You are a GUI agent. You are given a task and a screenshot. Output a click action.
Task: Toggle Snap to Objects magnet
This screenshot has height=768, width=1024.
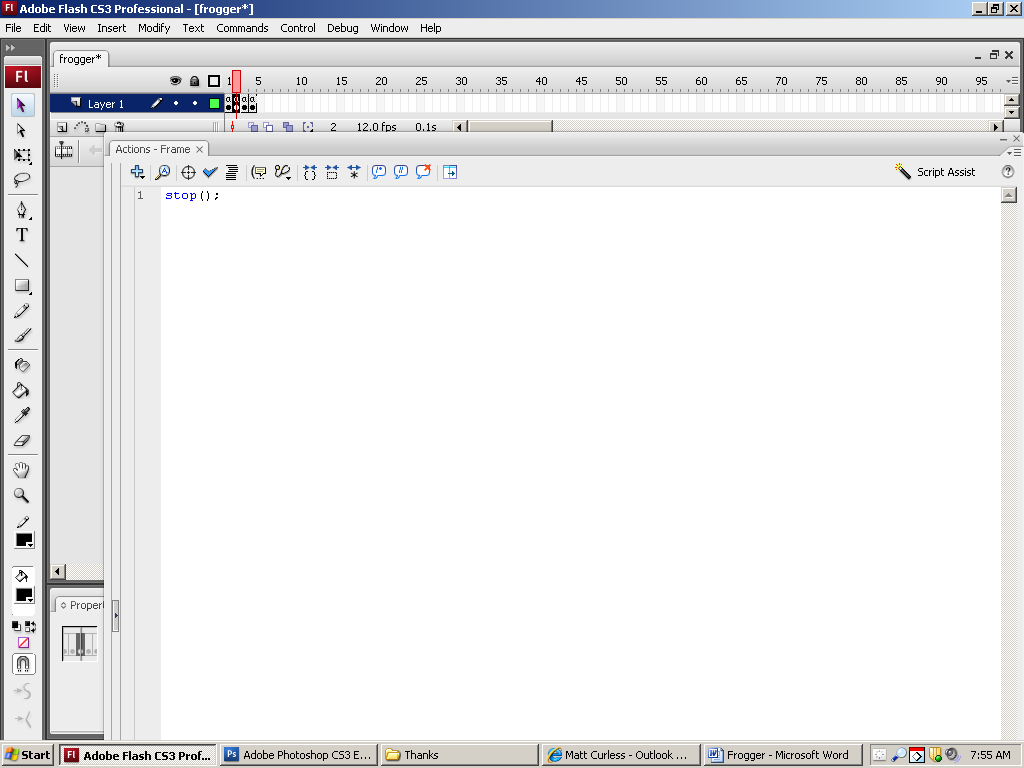(22, 664)
